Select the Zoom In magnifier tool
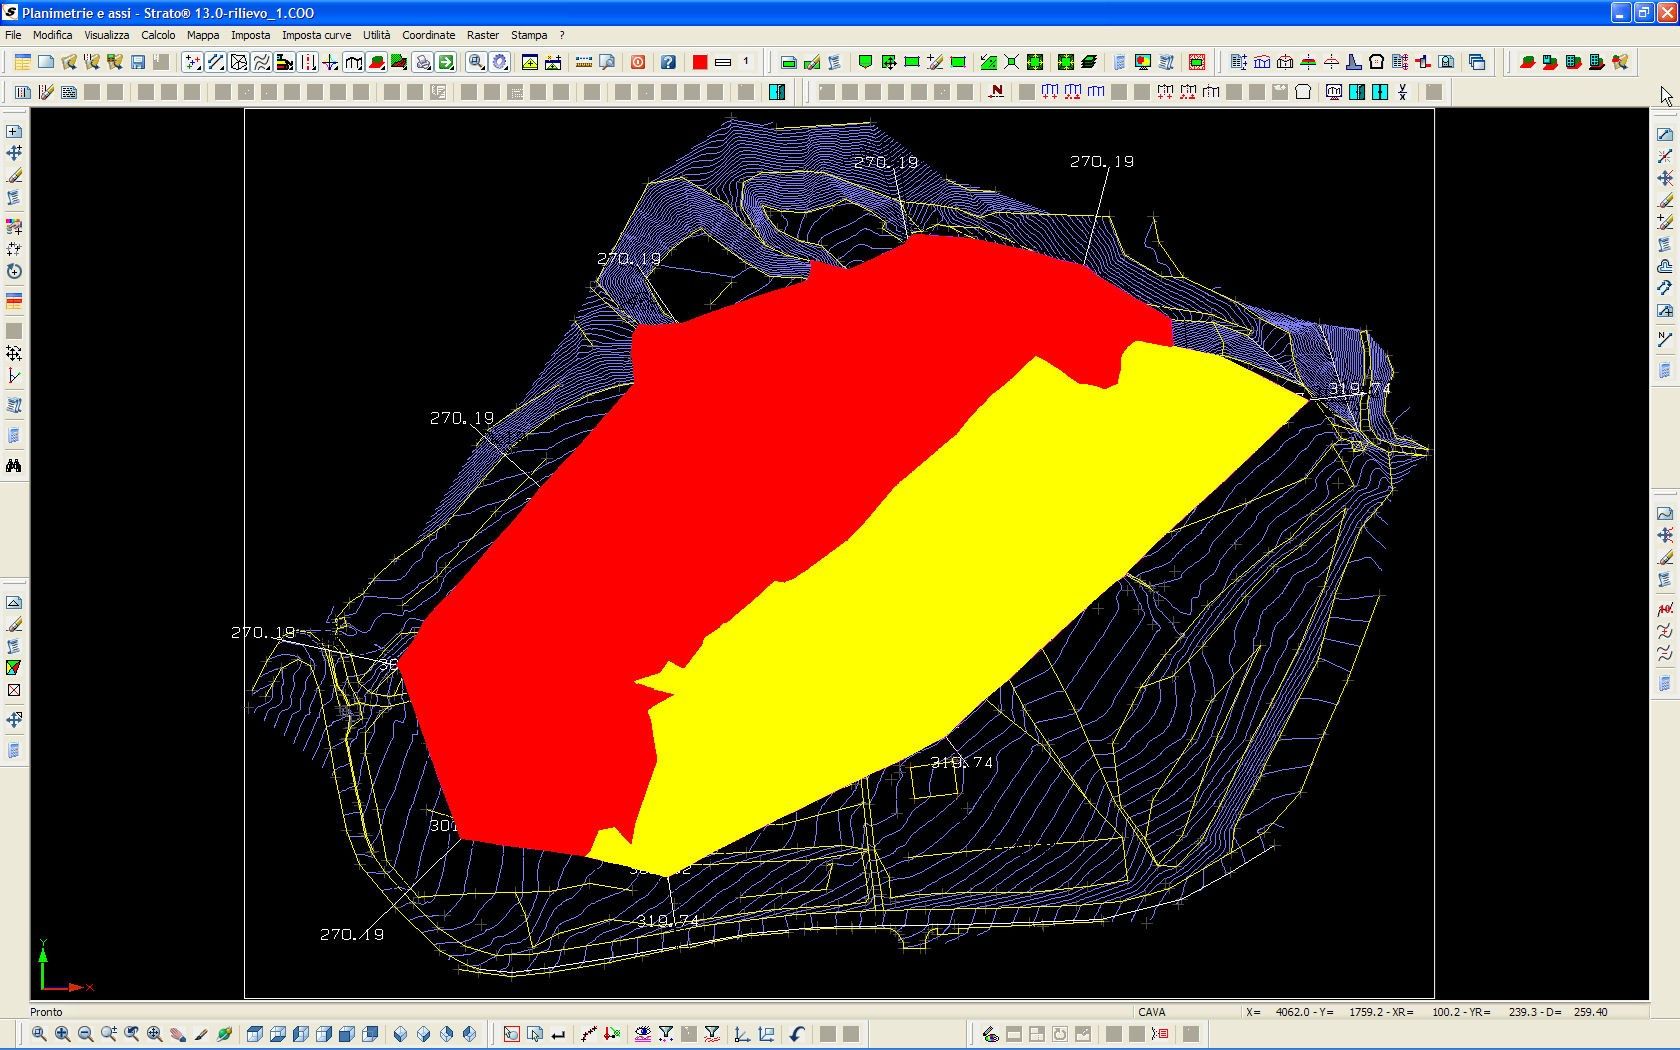The height and width of the screenshot is (1050, 1680). [61, 1034]
